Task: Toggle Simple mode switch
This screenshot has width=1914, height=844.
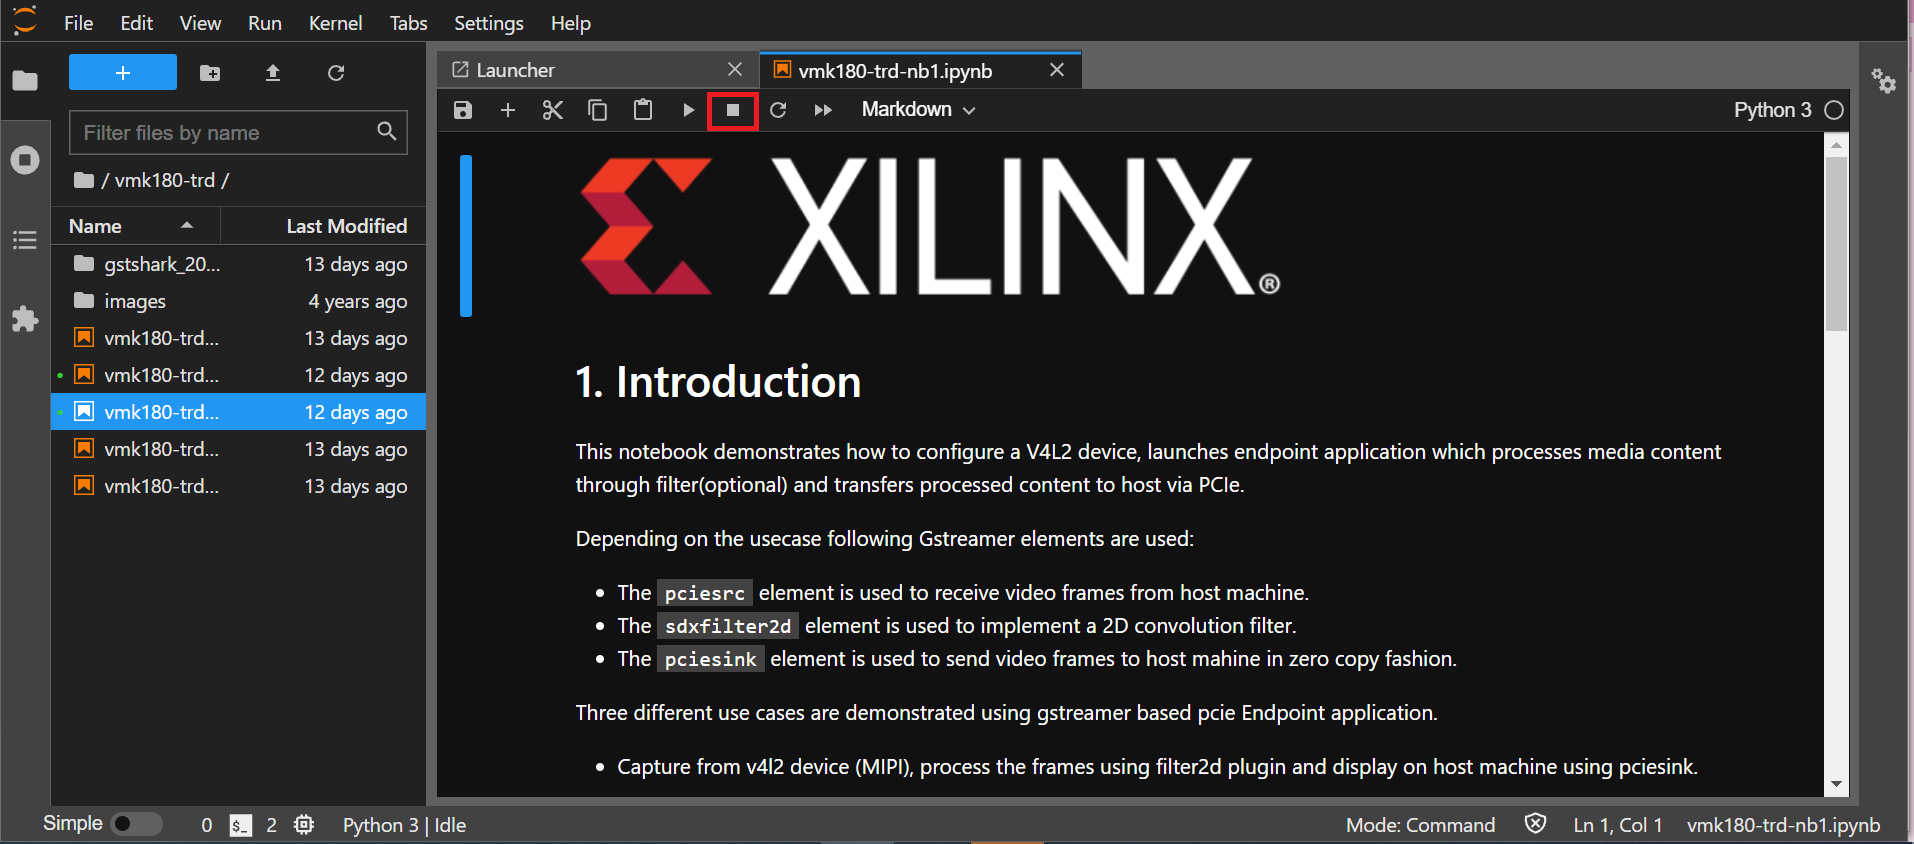Action: tap(136, 823)
